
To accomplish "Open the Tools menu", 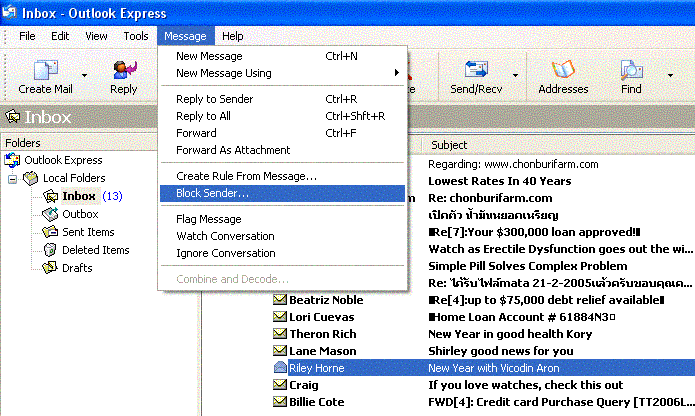I will (x=136, y=36).
